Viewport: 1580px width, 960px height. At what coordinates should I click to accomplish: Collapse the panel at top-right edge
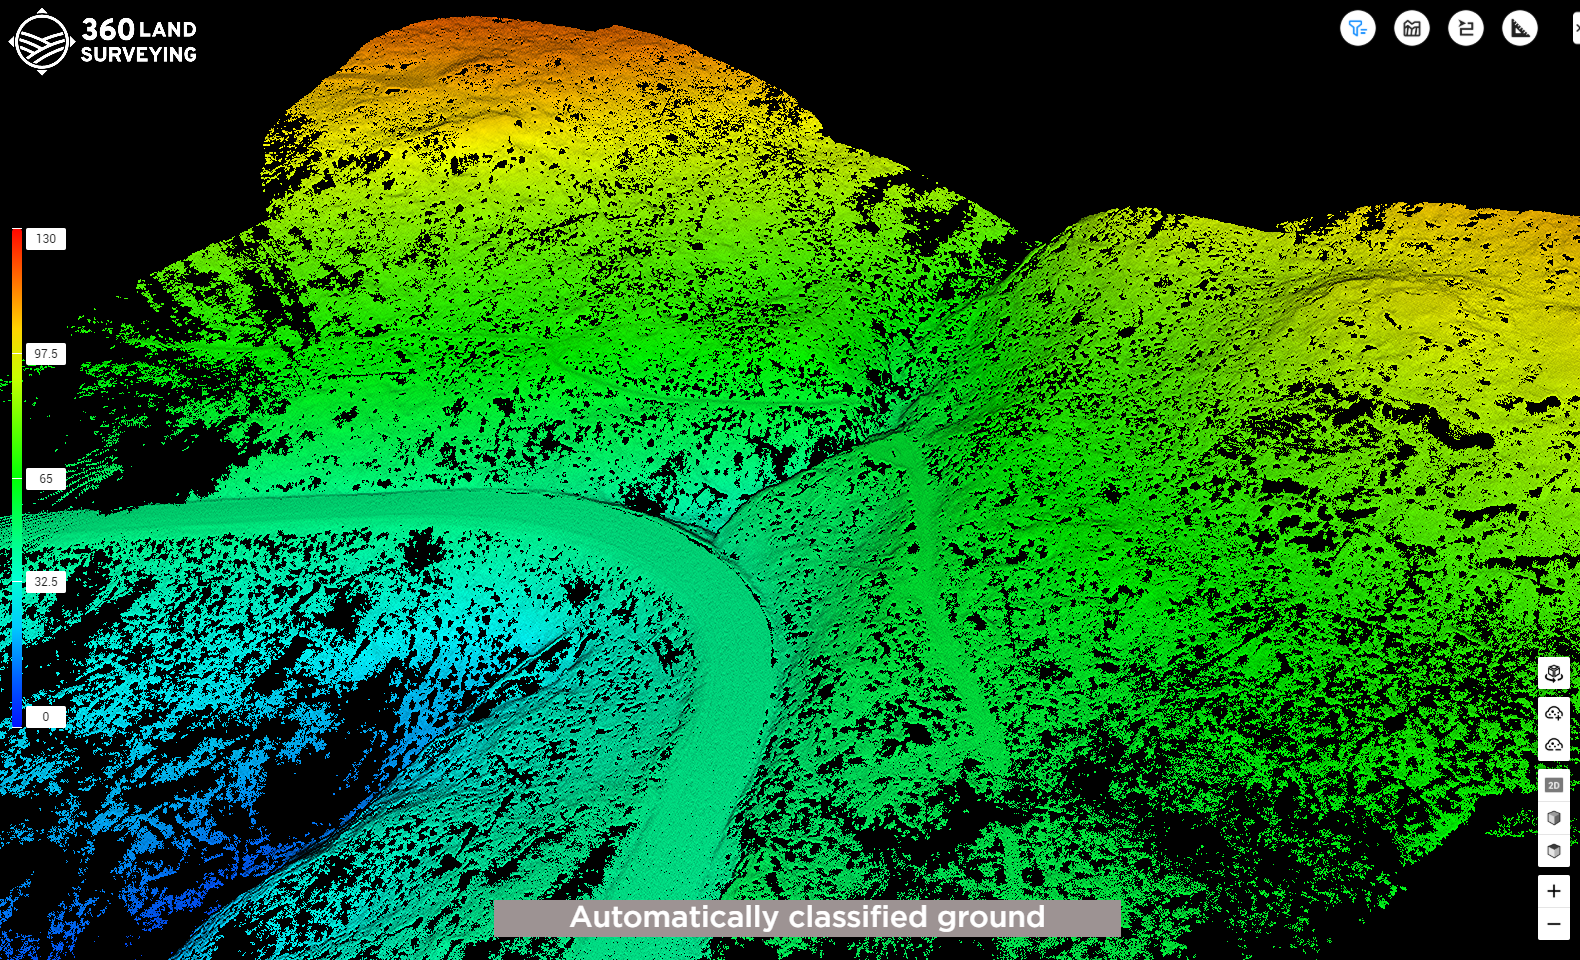click(x=1575, y=28)
